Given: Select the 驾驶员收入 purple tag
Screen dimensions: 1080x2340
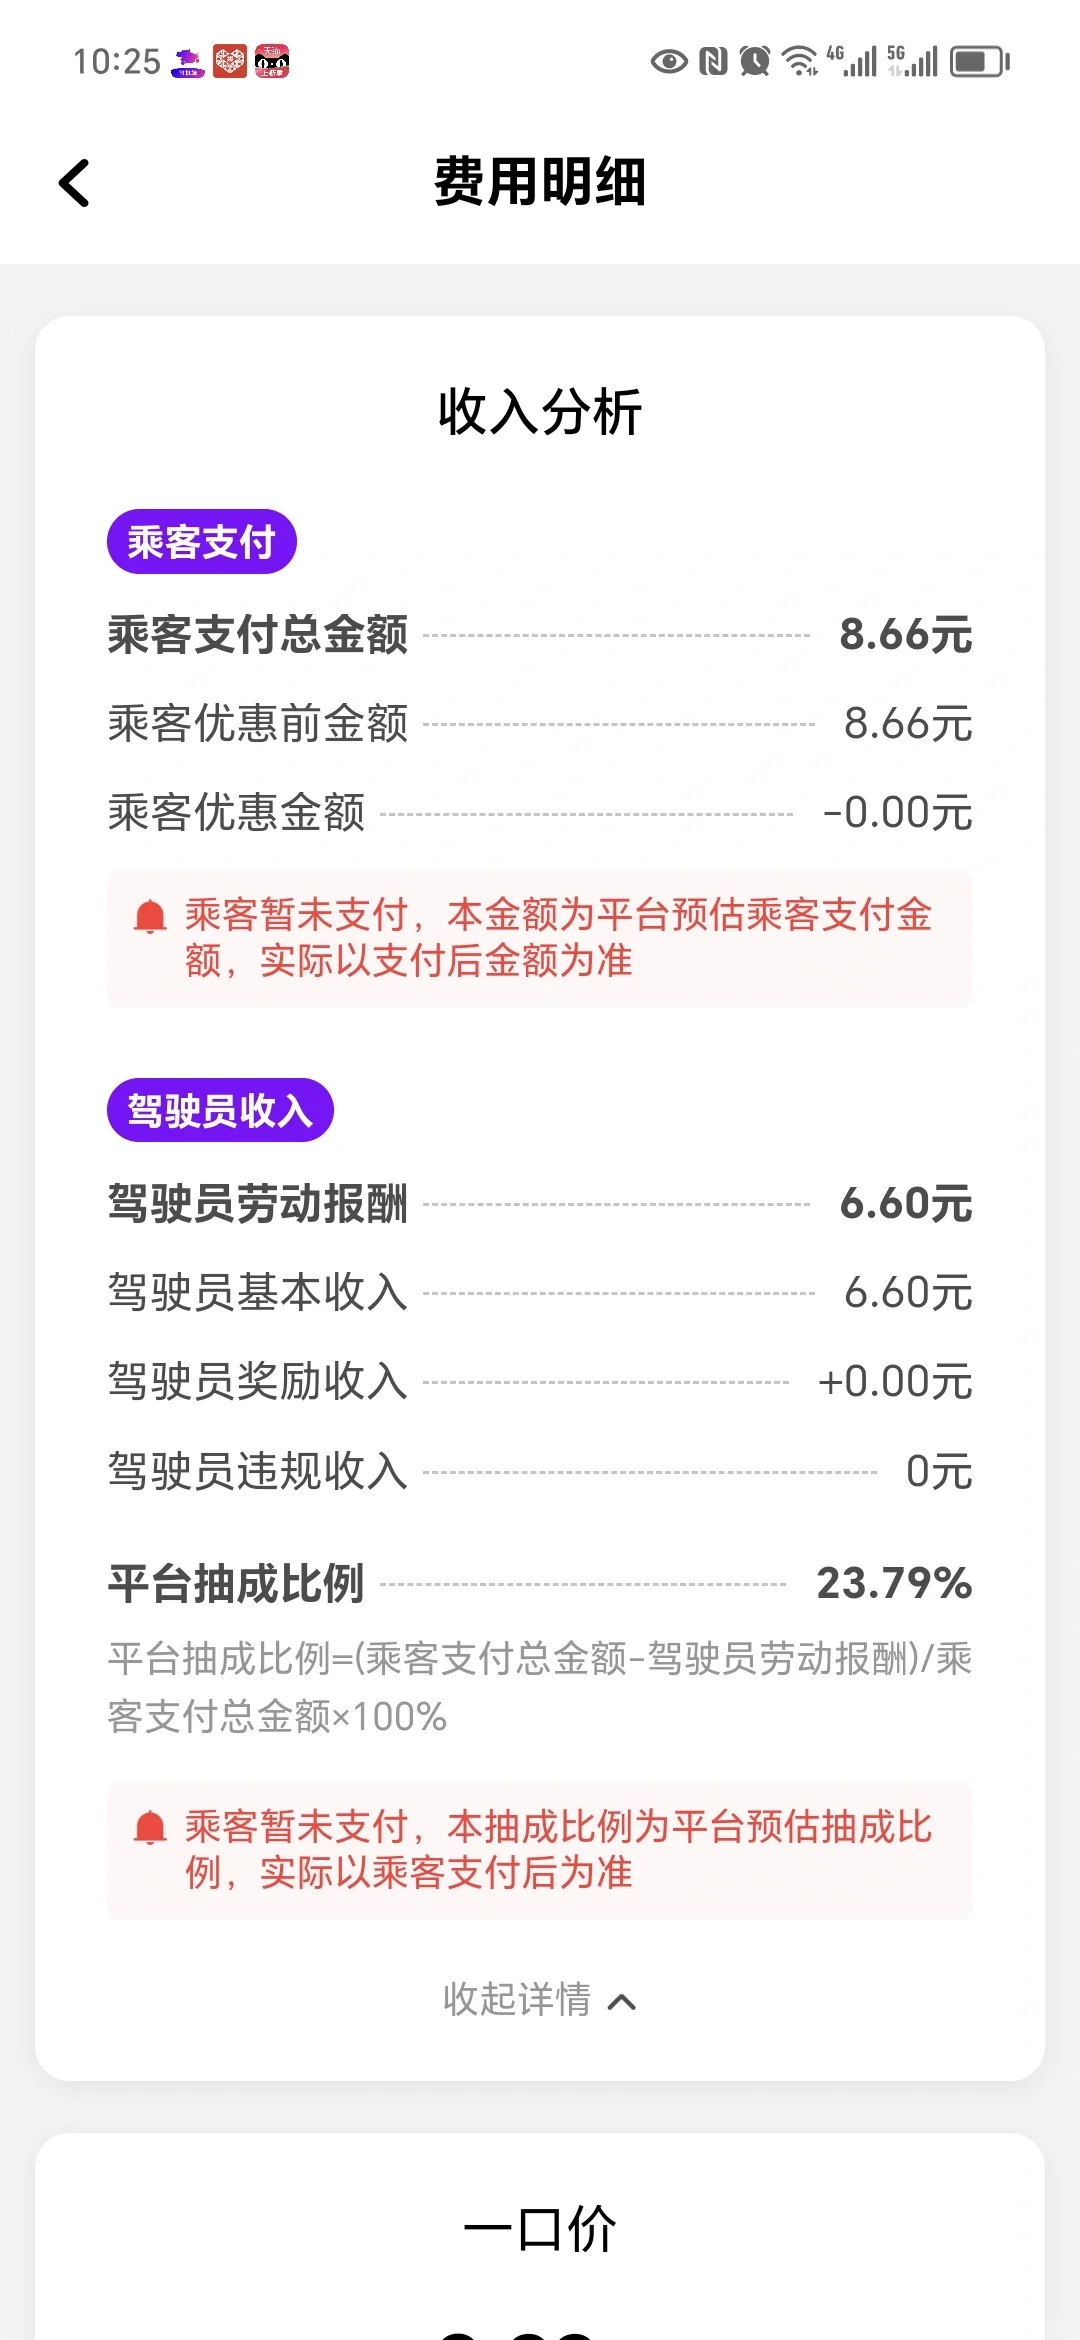Looking at the screenshot, I should (x=220, y=1110).
